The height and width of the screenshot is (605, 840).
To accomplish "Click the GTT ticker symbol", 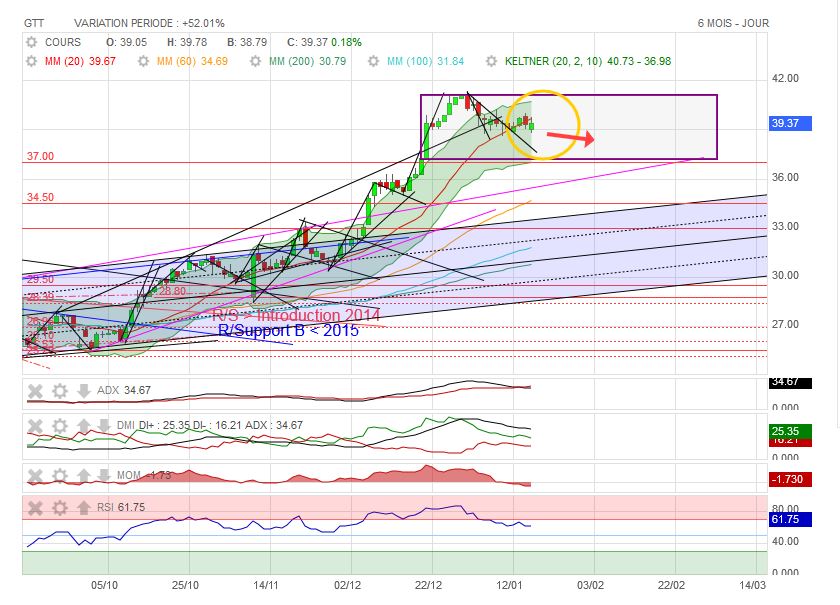I will 34,24.
